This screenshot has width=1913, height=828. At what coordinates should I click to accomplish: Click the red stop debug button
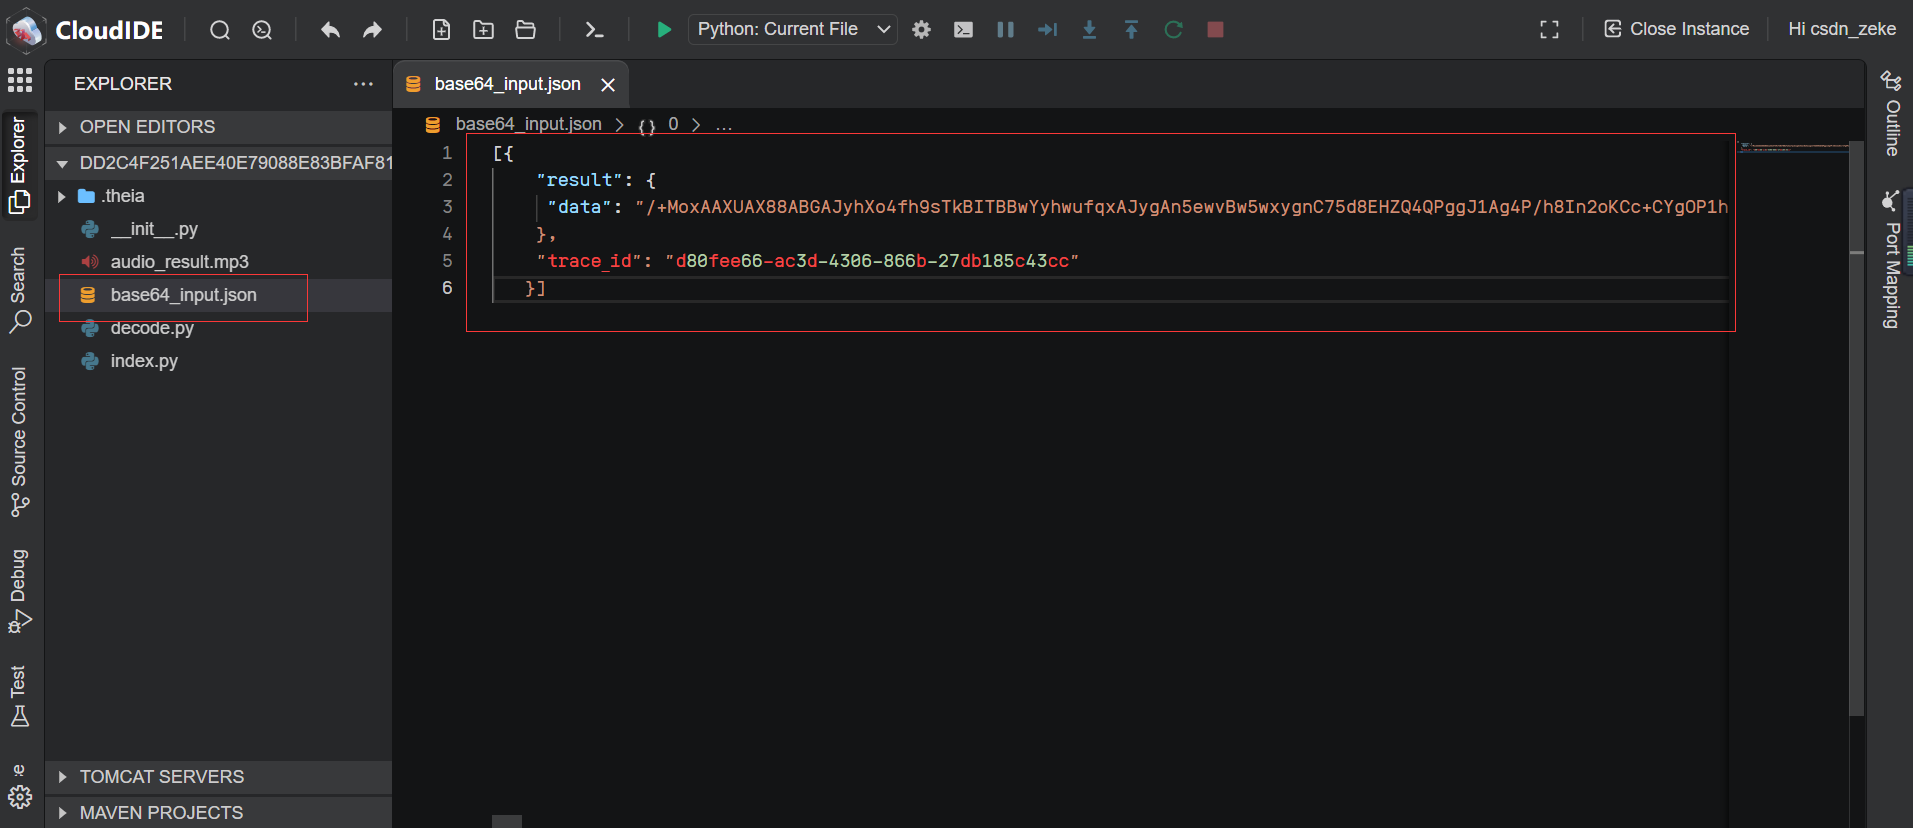pyautogui.click(x=1215, y=30)
